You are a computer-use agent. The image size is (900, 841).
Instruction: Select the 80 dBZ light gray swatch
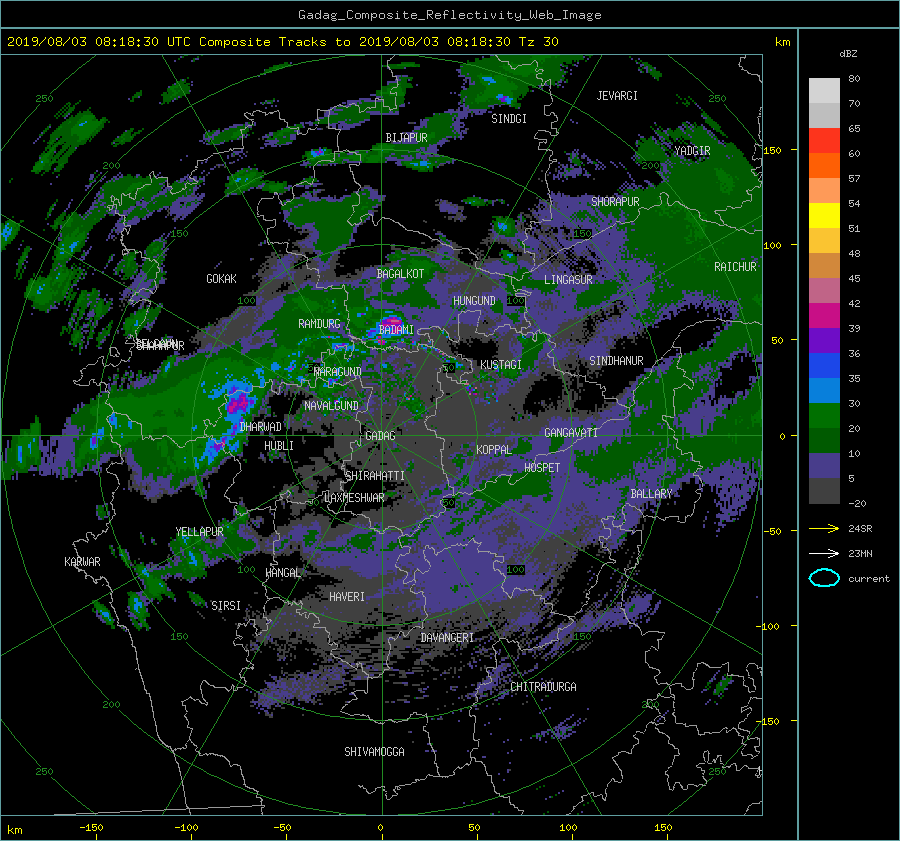coord(824,90)
